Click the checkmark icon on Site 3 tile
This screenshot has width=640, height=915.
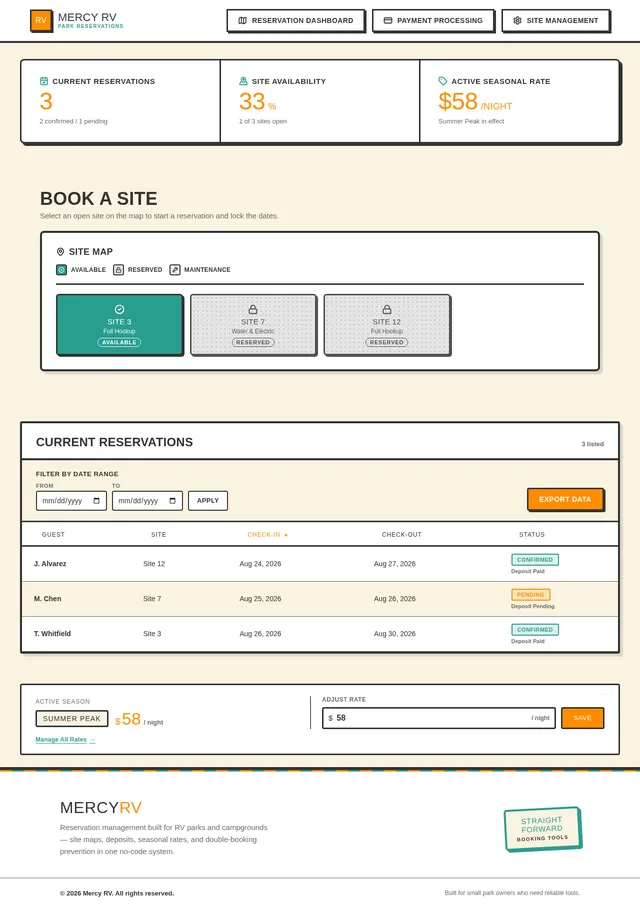120,309
